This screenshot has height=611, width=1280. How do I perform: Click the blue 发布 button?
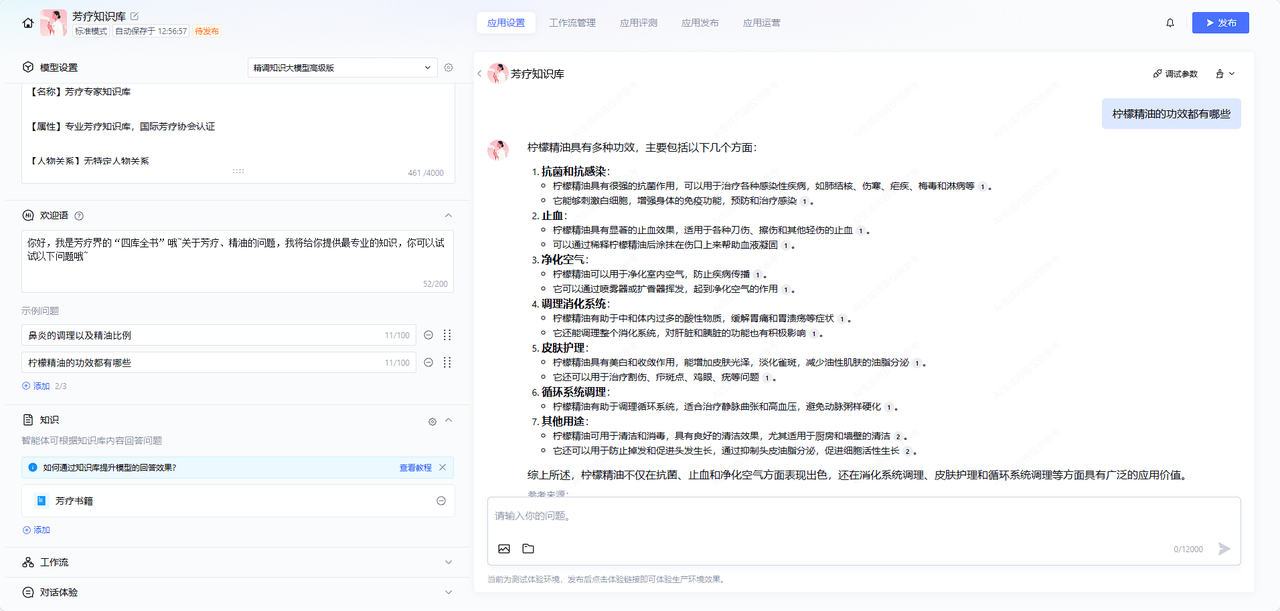tap(1220, 23)
